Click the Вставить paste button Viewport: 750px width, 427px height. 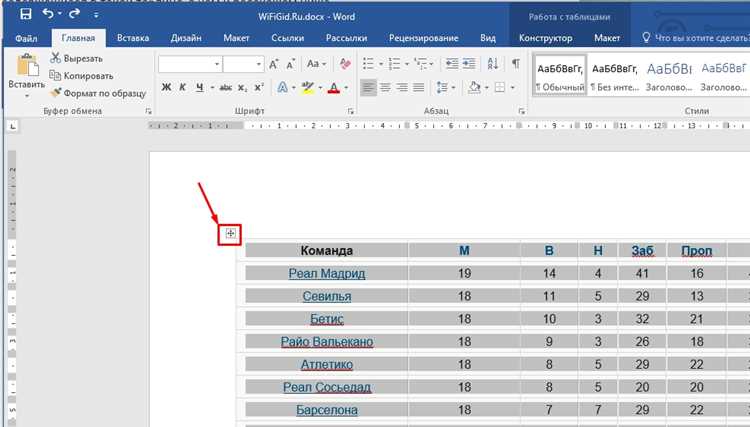pyautogui.click(x=27, y=76)
